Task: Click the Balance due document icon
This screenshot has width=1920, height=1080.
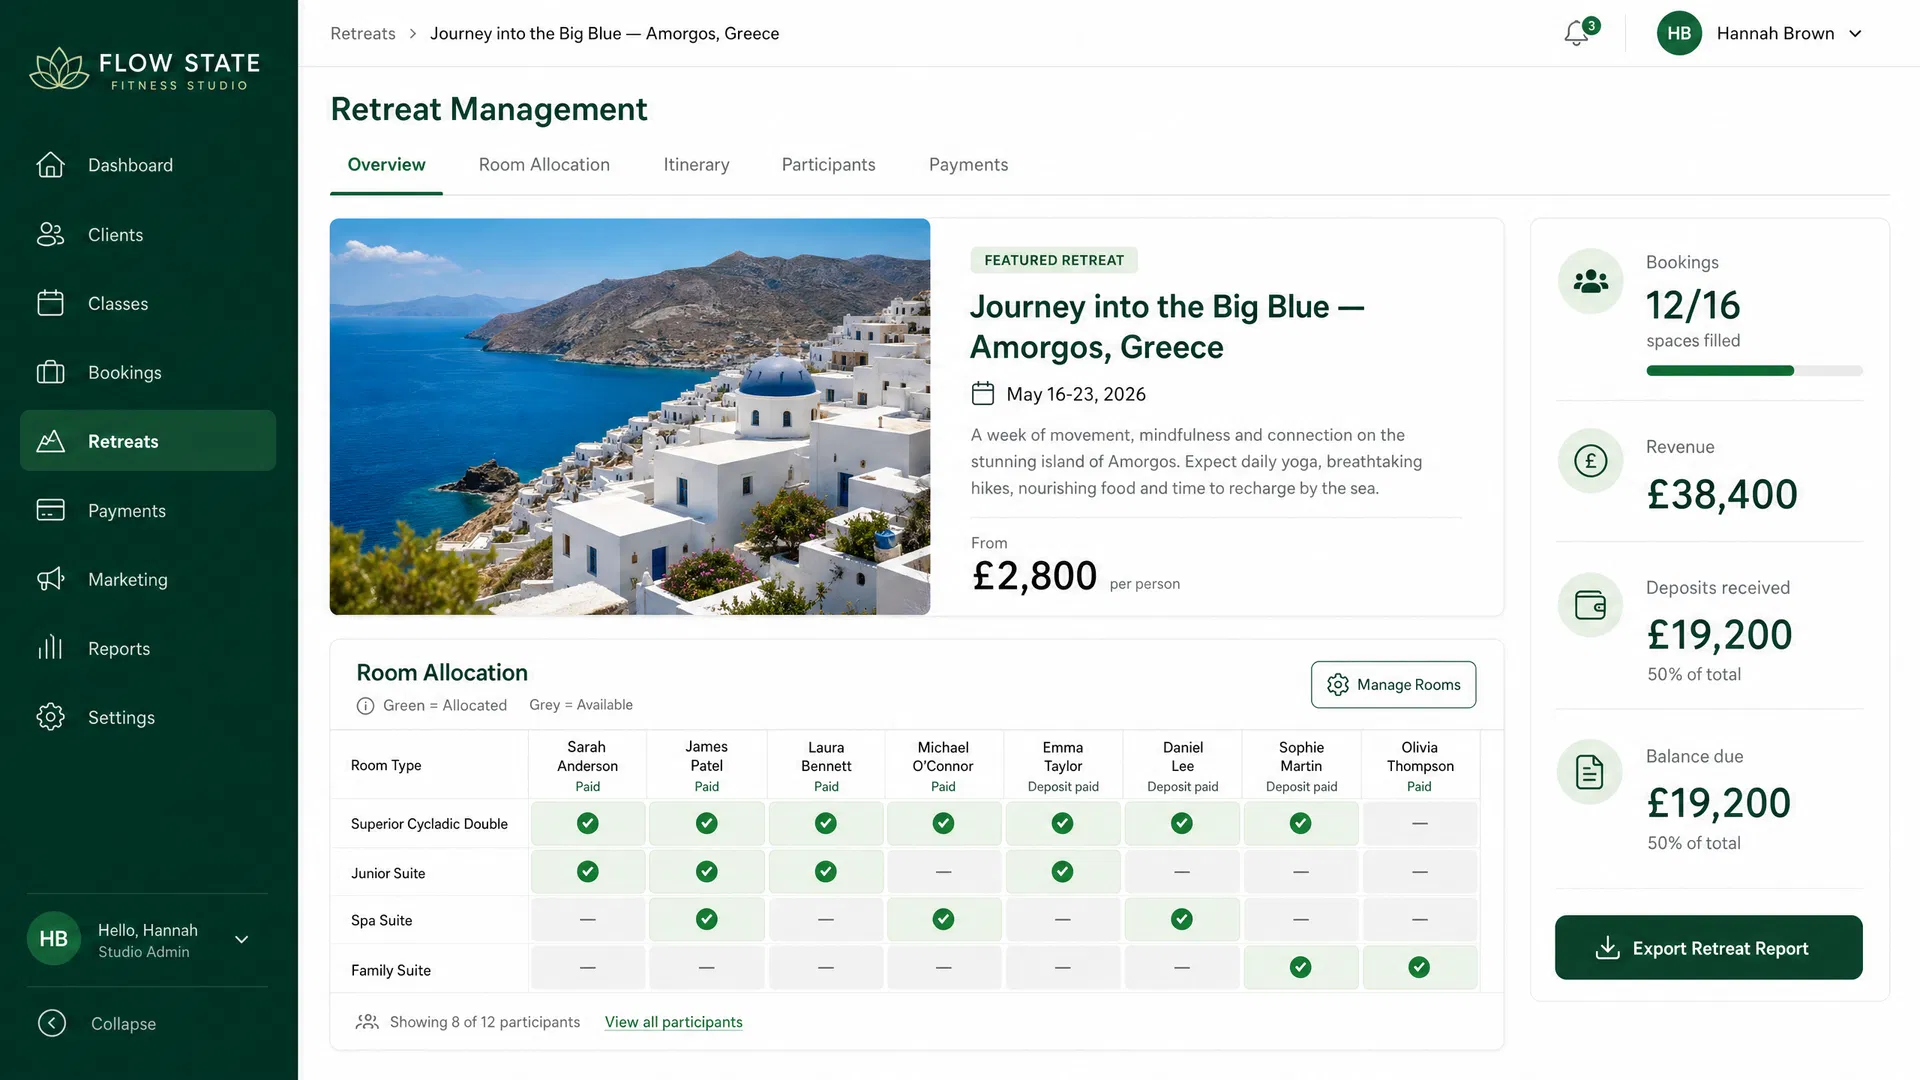Action: tap(1590, 772)
